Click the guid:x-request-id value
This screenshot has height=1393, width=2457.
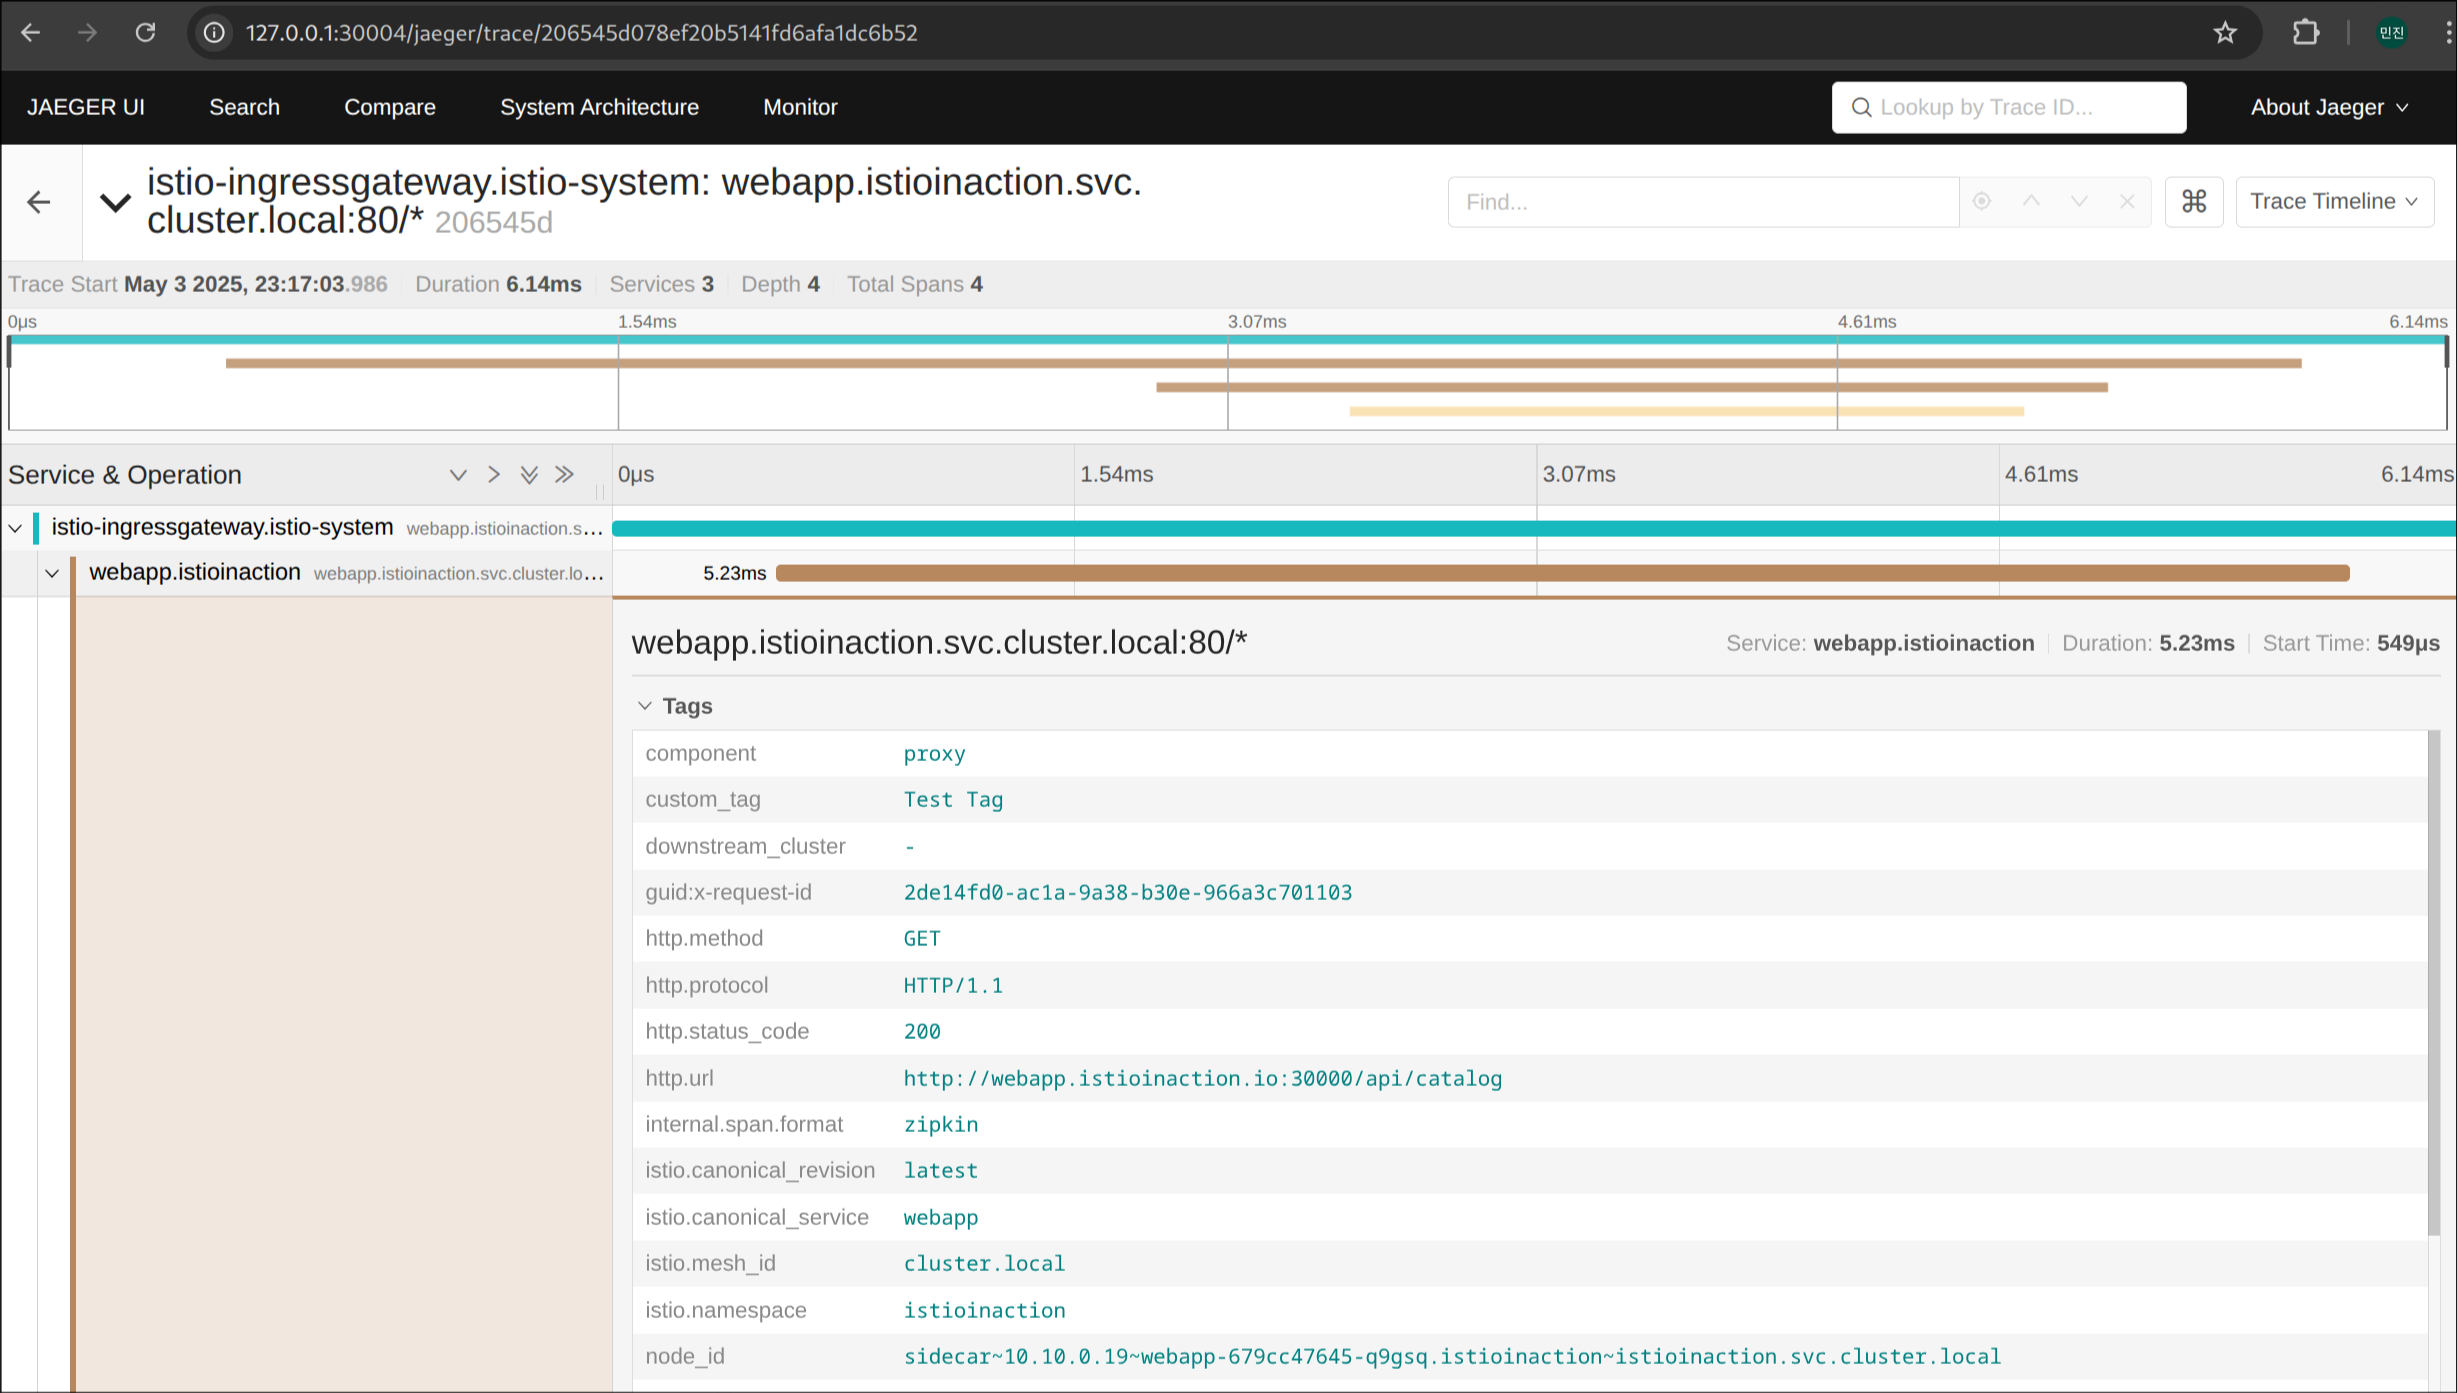pyautogui.click(x=1127, y=893)
